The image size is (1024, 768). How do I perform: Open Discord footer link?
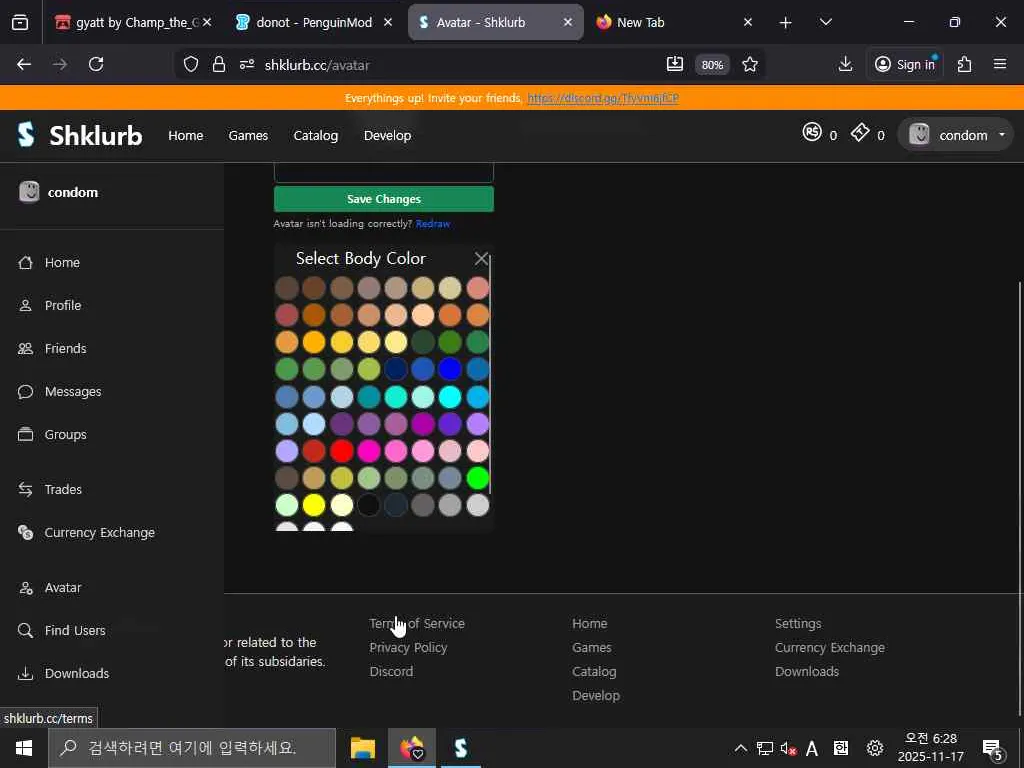(391, 671)
